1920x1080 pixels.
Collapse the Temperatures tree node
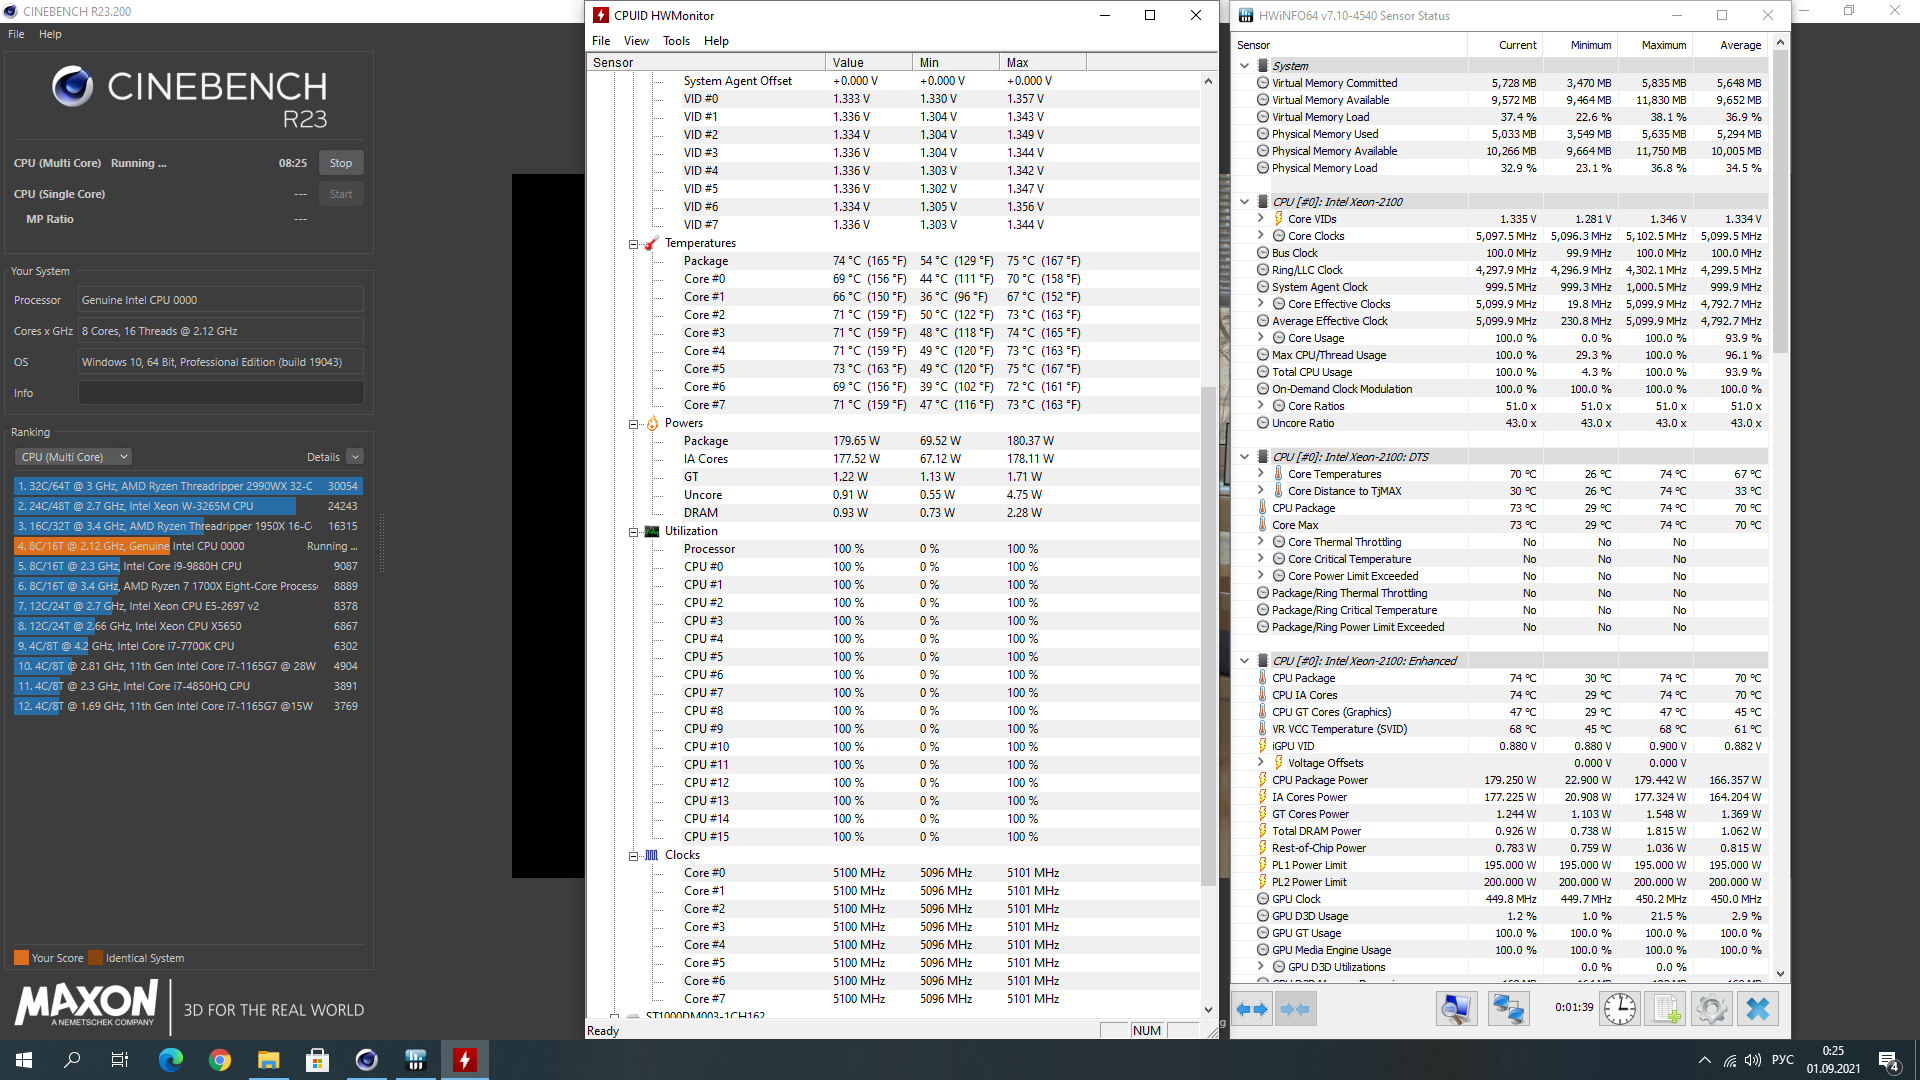point(633,244)
